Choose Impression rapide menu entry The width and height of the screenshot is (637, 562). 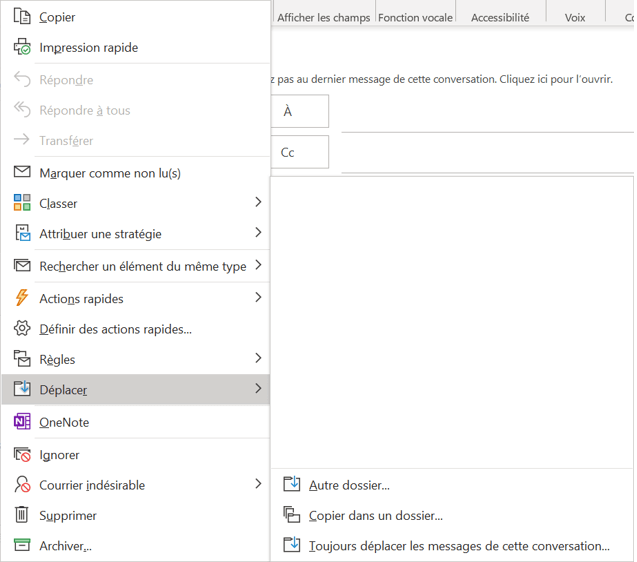[x=136, y=47]
